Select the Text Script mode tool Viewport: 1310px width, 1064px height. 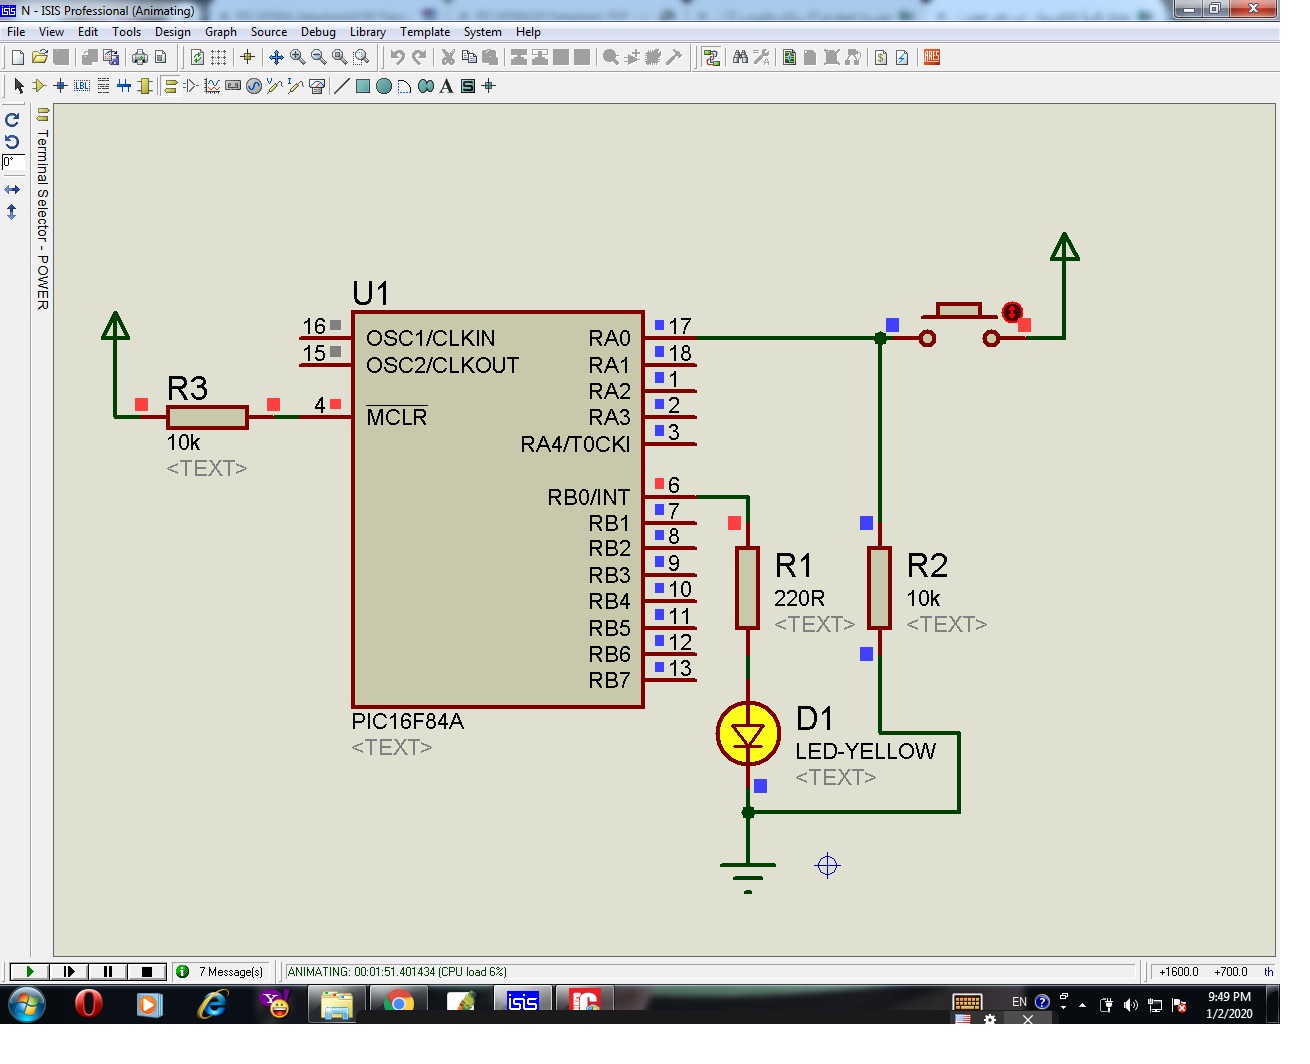(103, 86)
